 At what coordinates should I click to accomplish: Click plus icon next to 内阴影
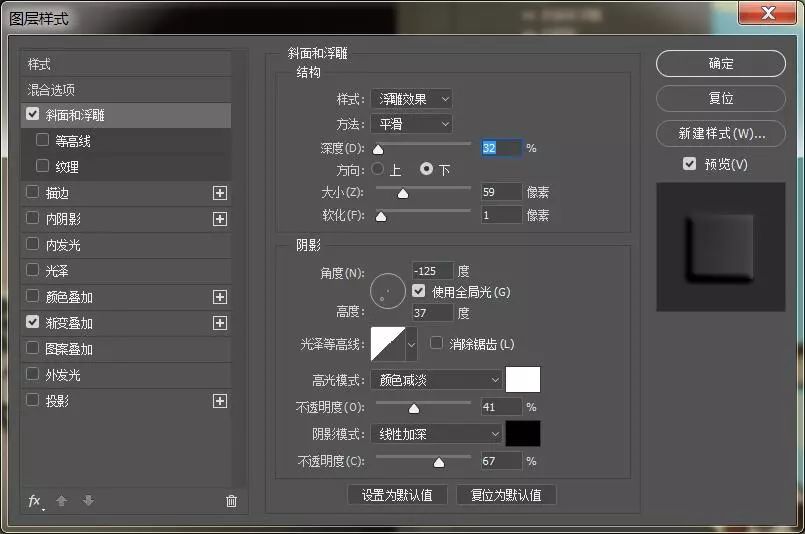pos(220,219)
